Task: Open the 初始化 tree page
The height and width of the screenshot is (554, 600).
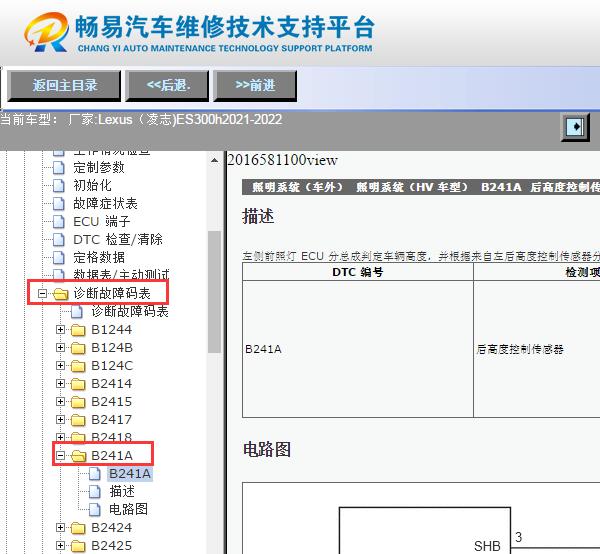Action: tap(92, 185)
